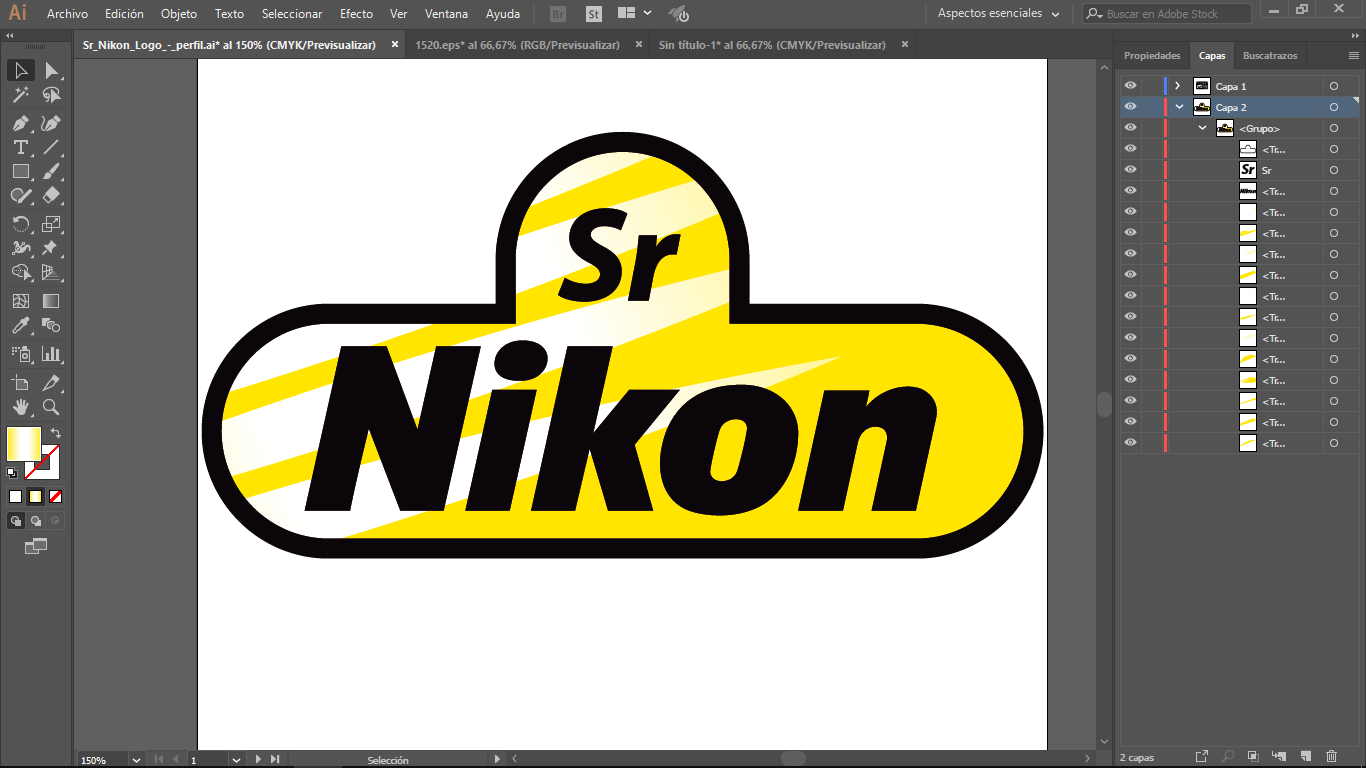Open the Adobe Stock (St) shortcut
The image size is (1366, 768).
(x=594, y=14)
